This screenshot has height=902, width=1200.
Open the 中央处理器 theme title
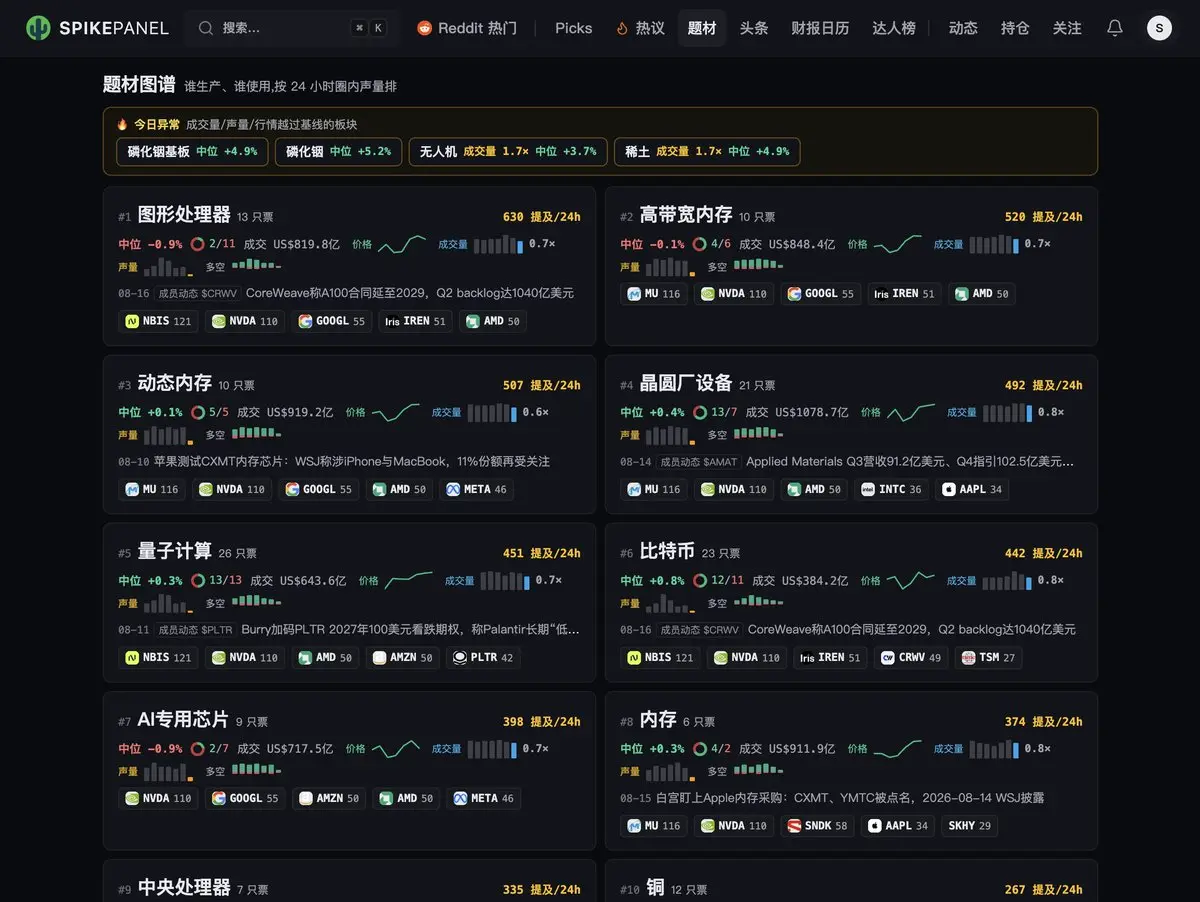(x=184, y=888)
